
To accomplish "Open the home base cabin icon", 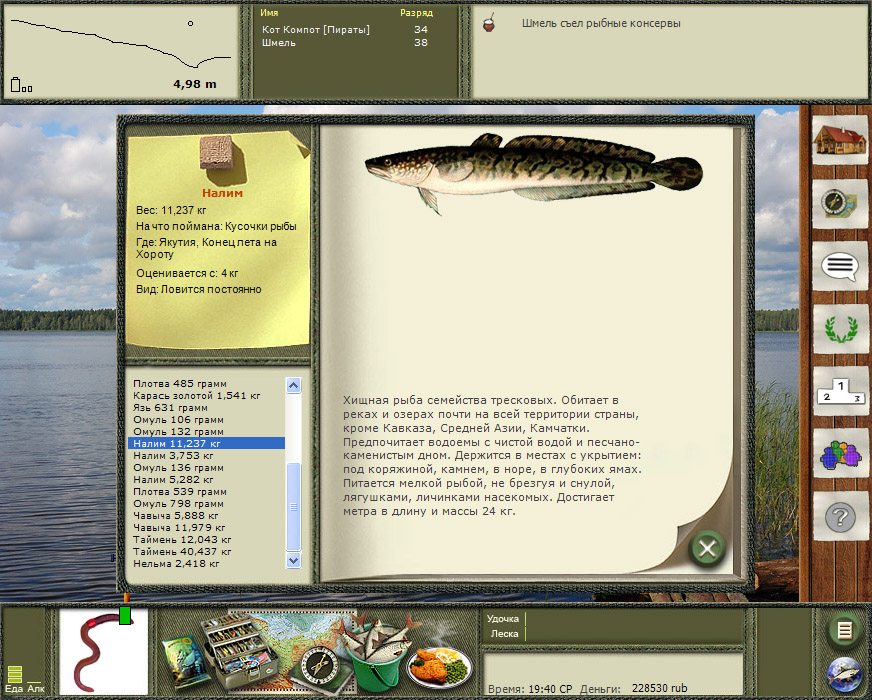I will point(838,141).
